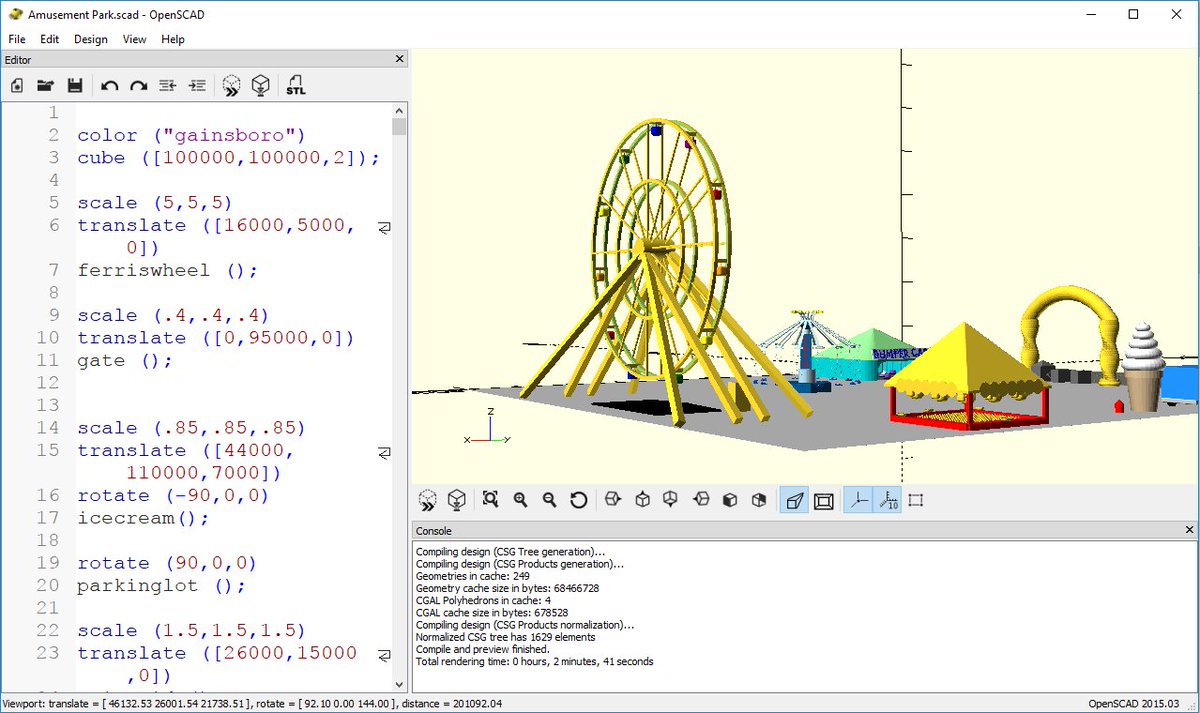Render the design from editor toolbar
This screenshot has height=713, width=1200.
[261, 86]
